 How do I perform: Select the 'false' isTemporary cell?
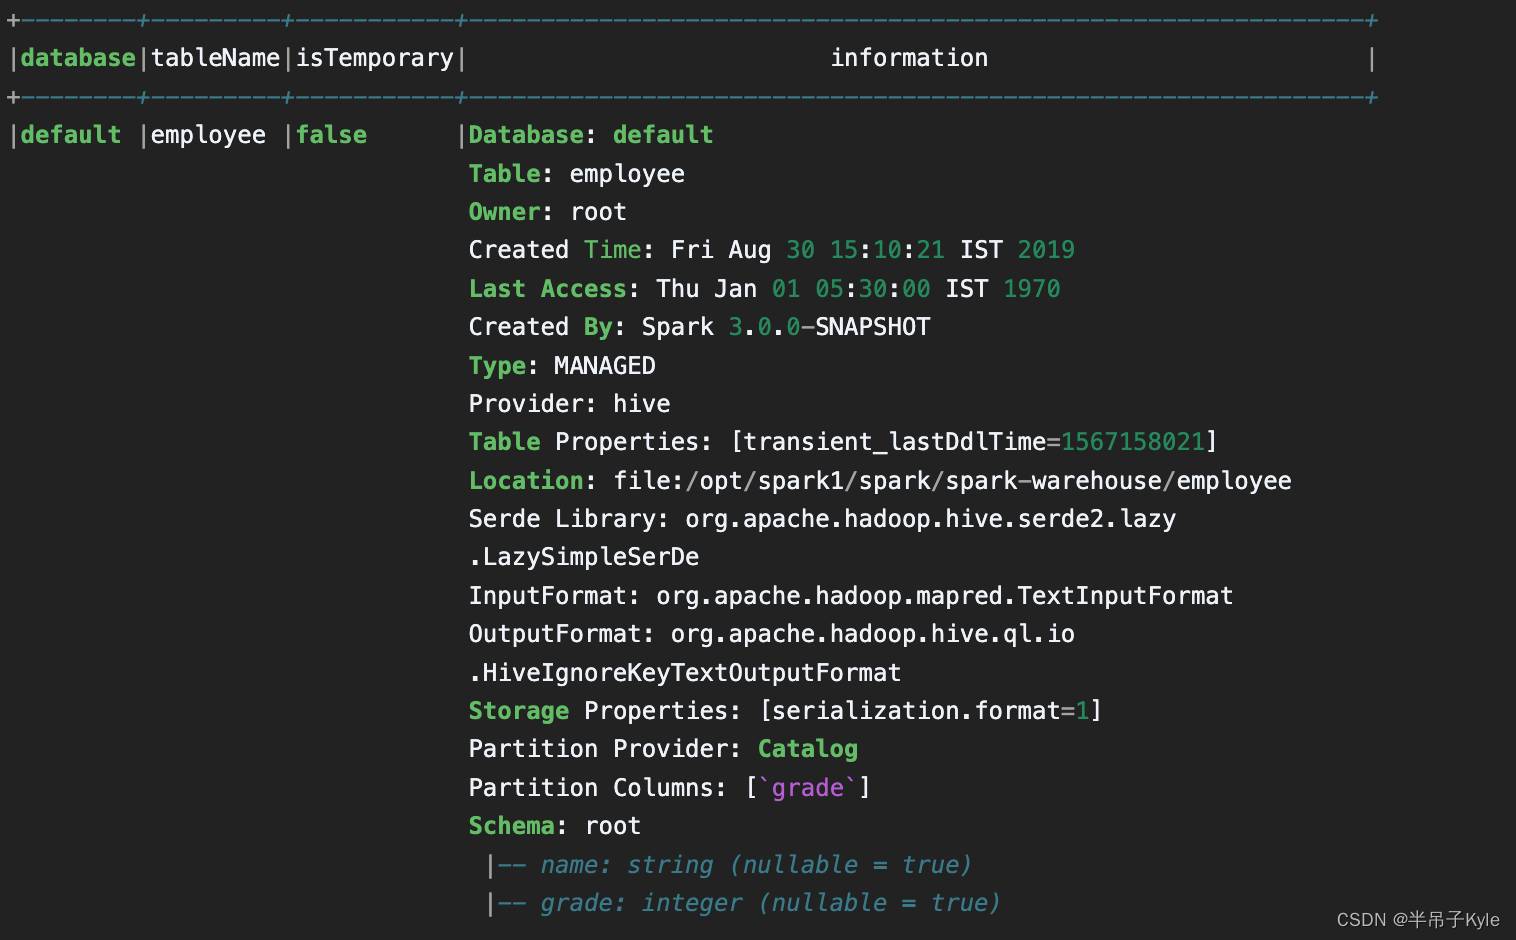[x=331, y=135]
